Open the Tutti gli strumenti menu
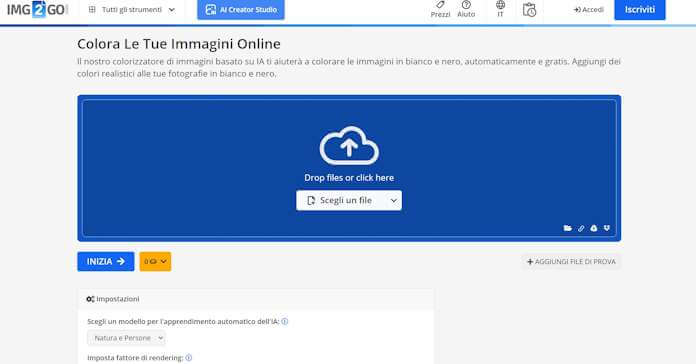696x364 pixels. (x=132, y=10)
